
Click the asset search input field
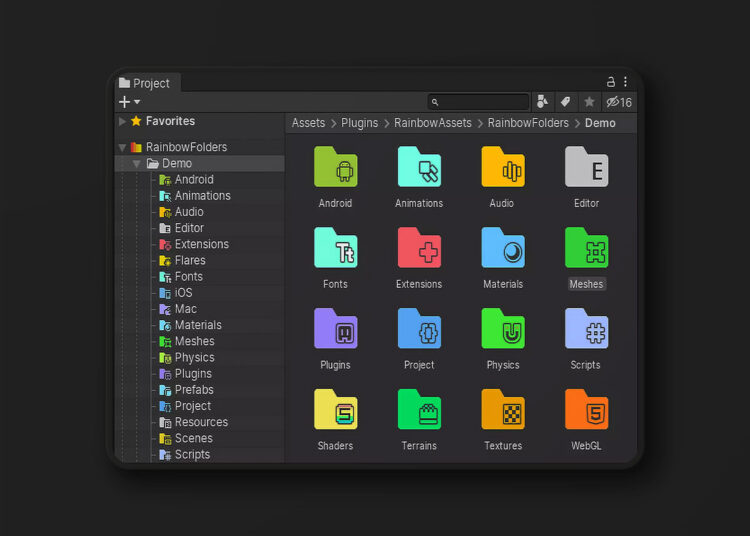point(482,102)
